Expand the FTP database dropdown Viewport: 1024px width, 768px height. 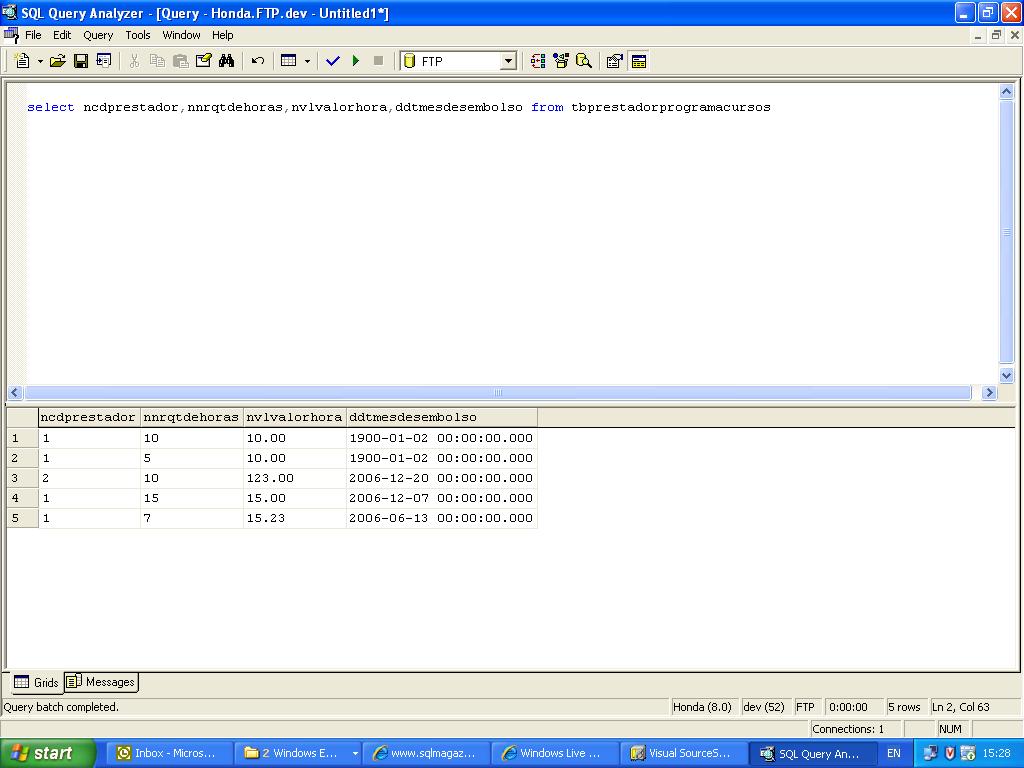(x=508, y=61)
